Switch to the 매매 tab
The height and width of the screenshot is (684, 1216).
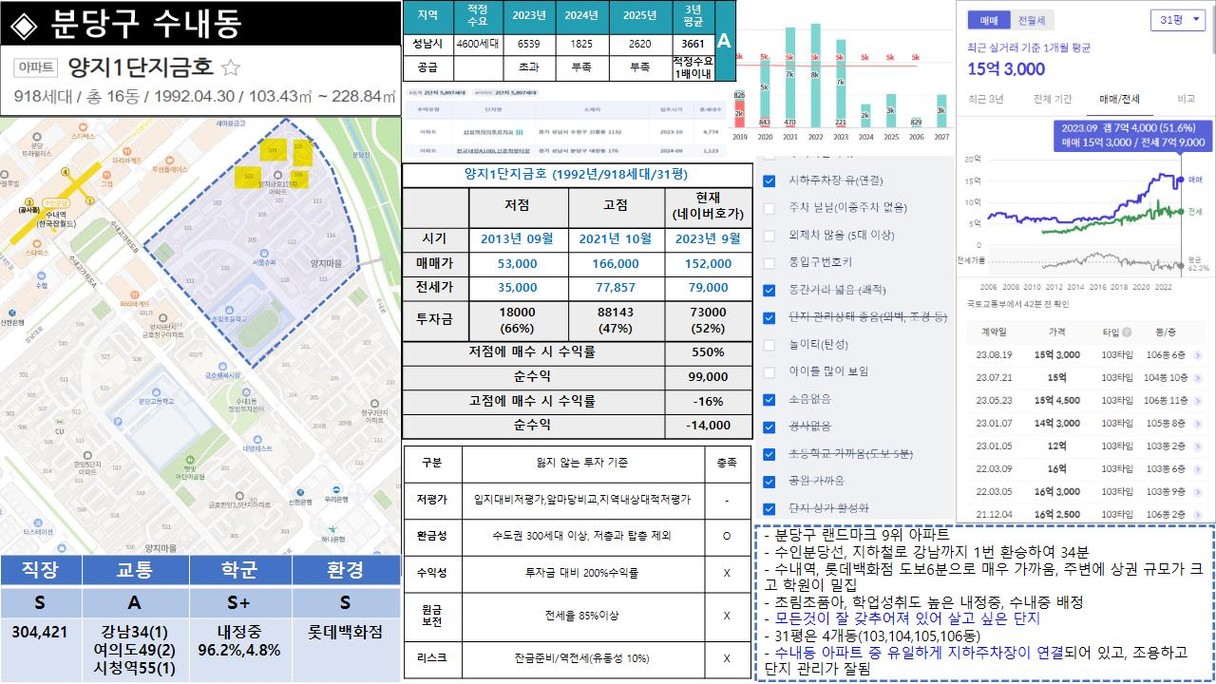pos(989,20)
